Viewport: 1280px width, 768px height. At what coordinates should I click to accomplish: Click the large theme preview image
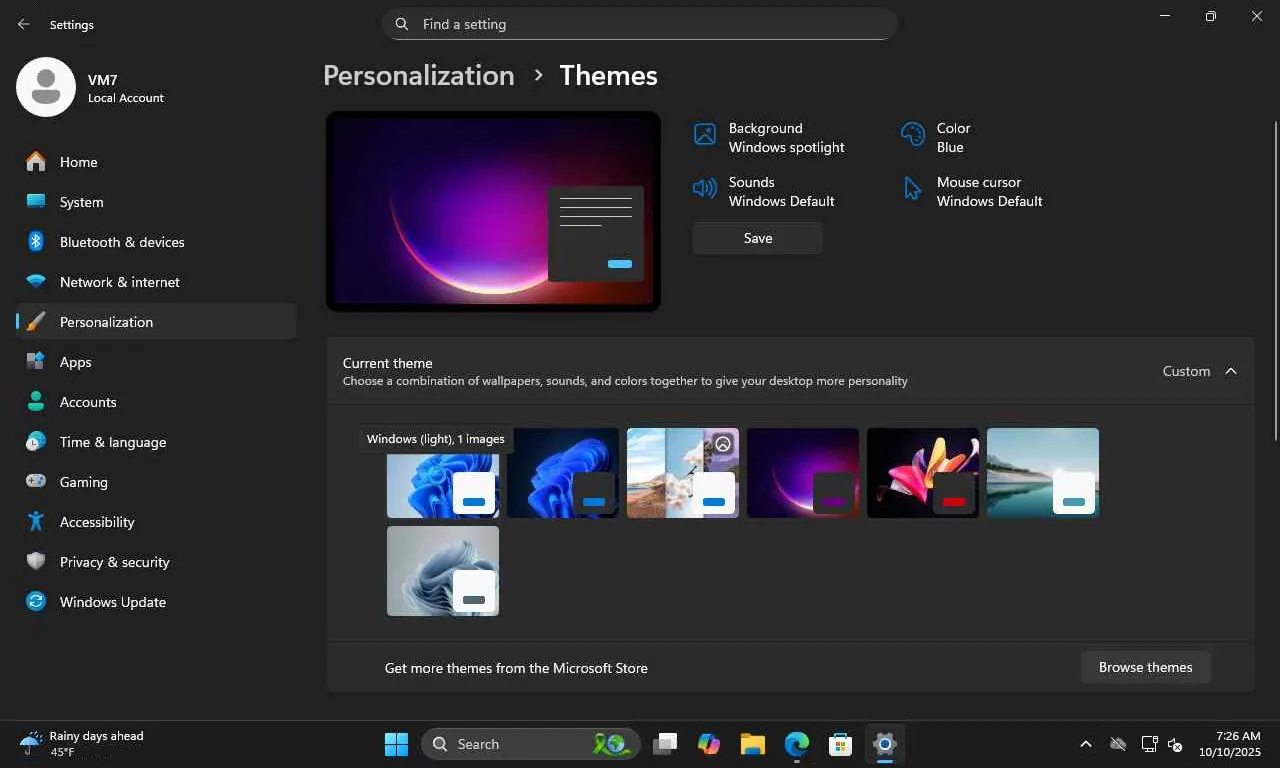pos(493,211)
